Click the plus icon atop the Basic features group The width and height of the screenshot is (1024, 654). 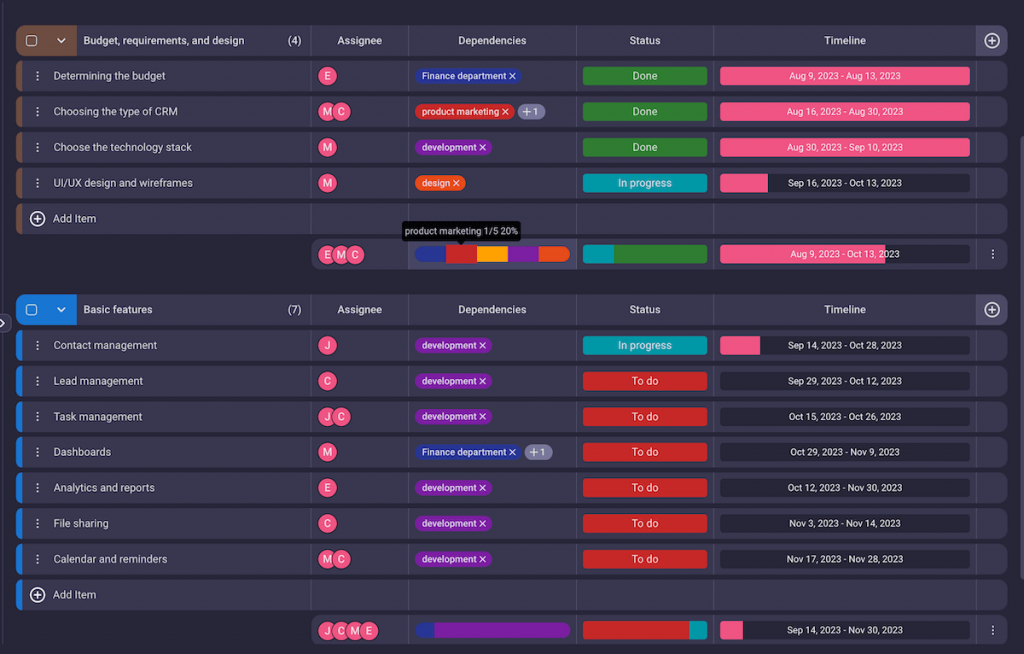[991, 310]
